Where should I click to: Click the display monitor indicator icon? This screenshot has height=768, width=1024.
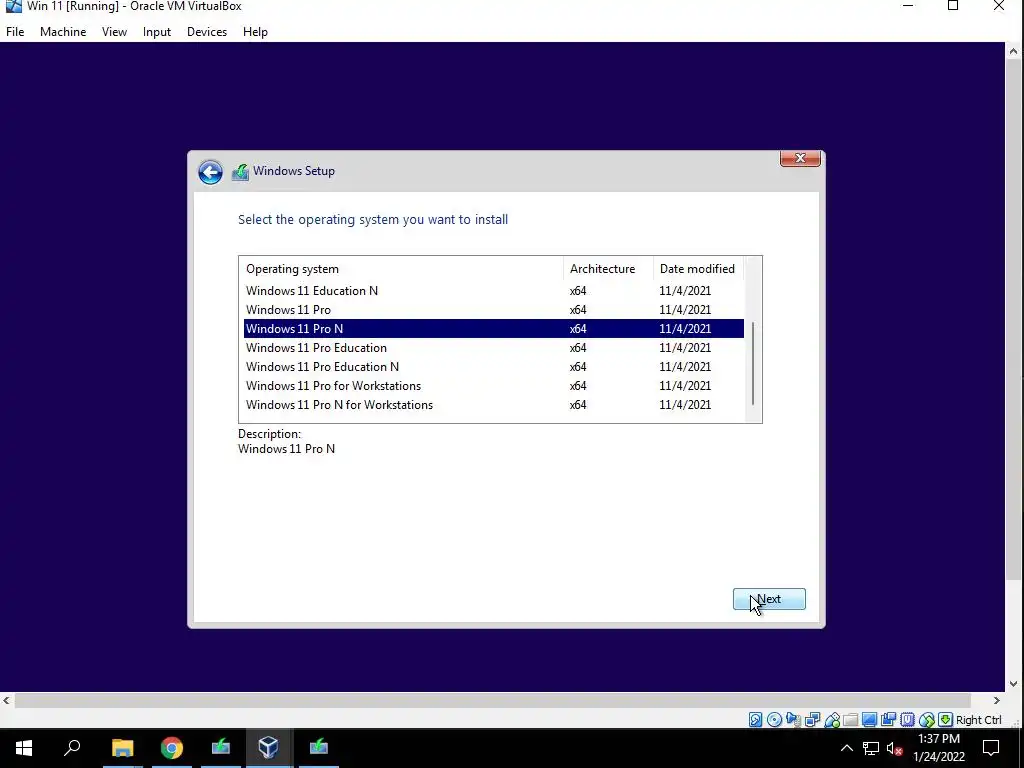click(x=869, y=720)
